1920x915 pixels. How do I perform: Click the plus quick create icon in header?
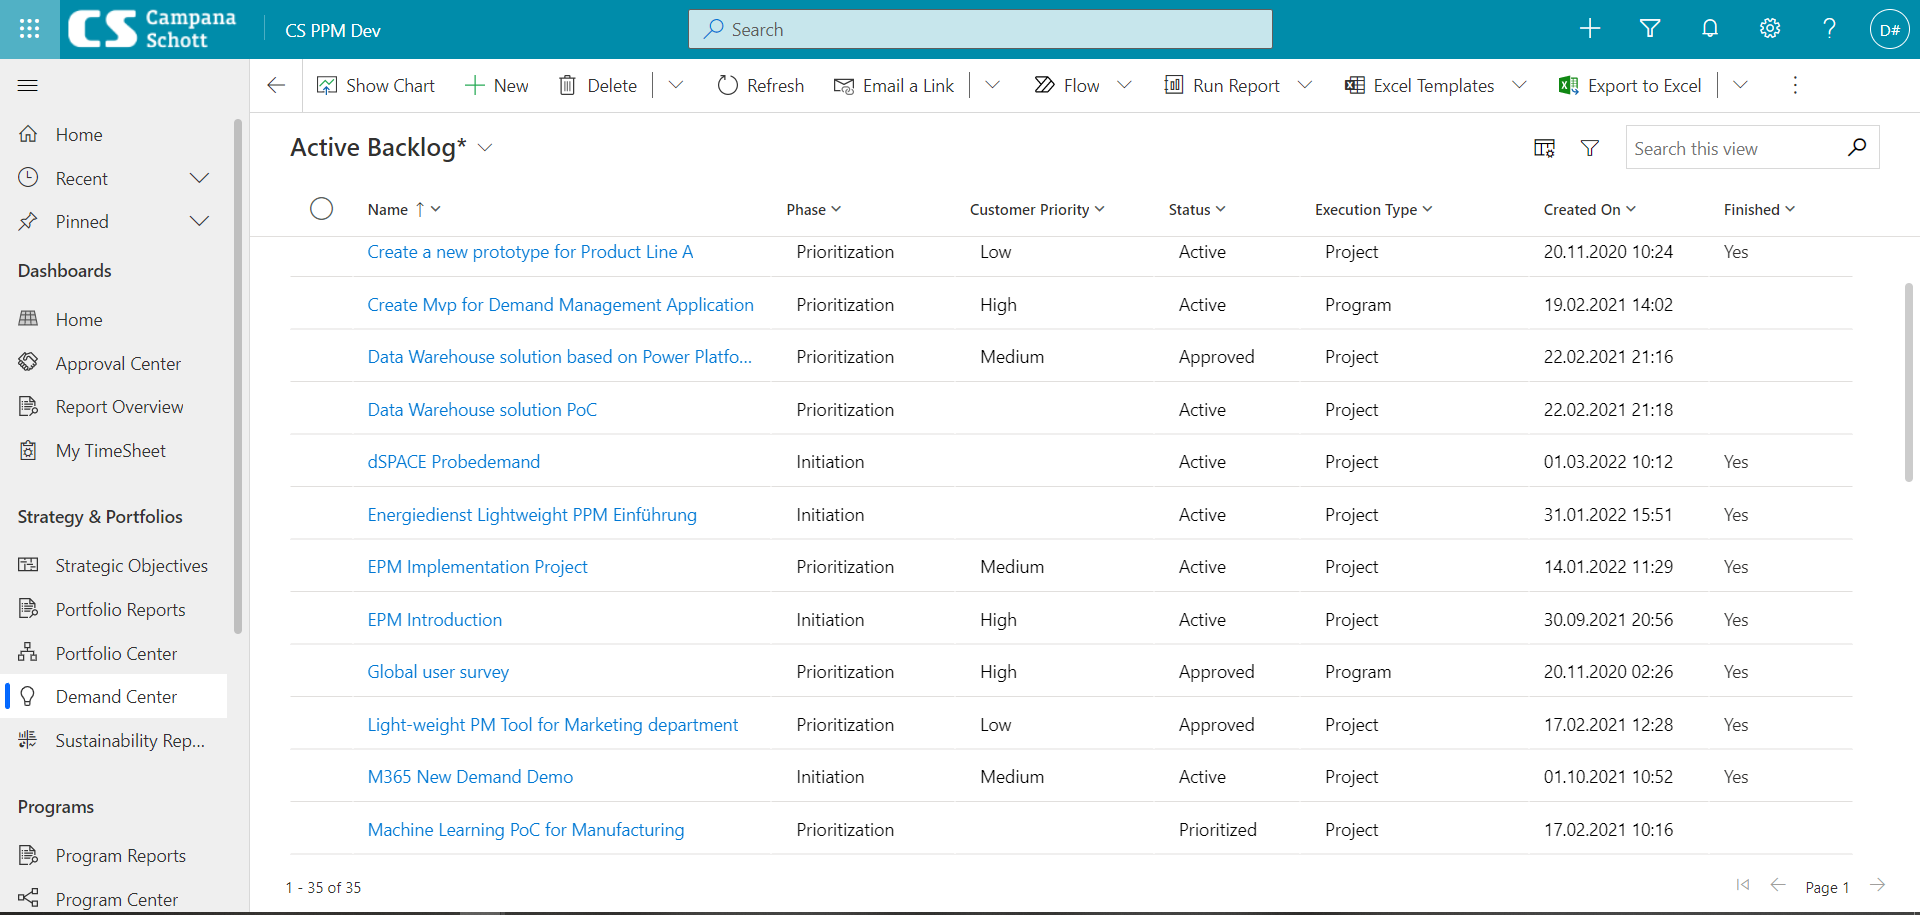coord(1590,29)
